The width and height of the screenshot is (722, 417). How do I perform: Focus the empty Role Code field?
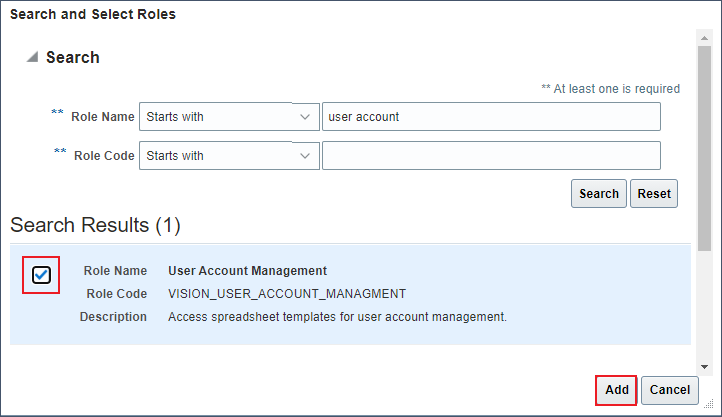(x=490, y=156)
